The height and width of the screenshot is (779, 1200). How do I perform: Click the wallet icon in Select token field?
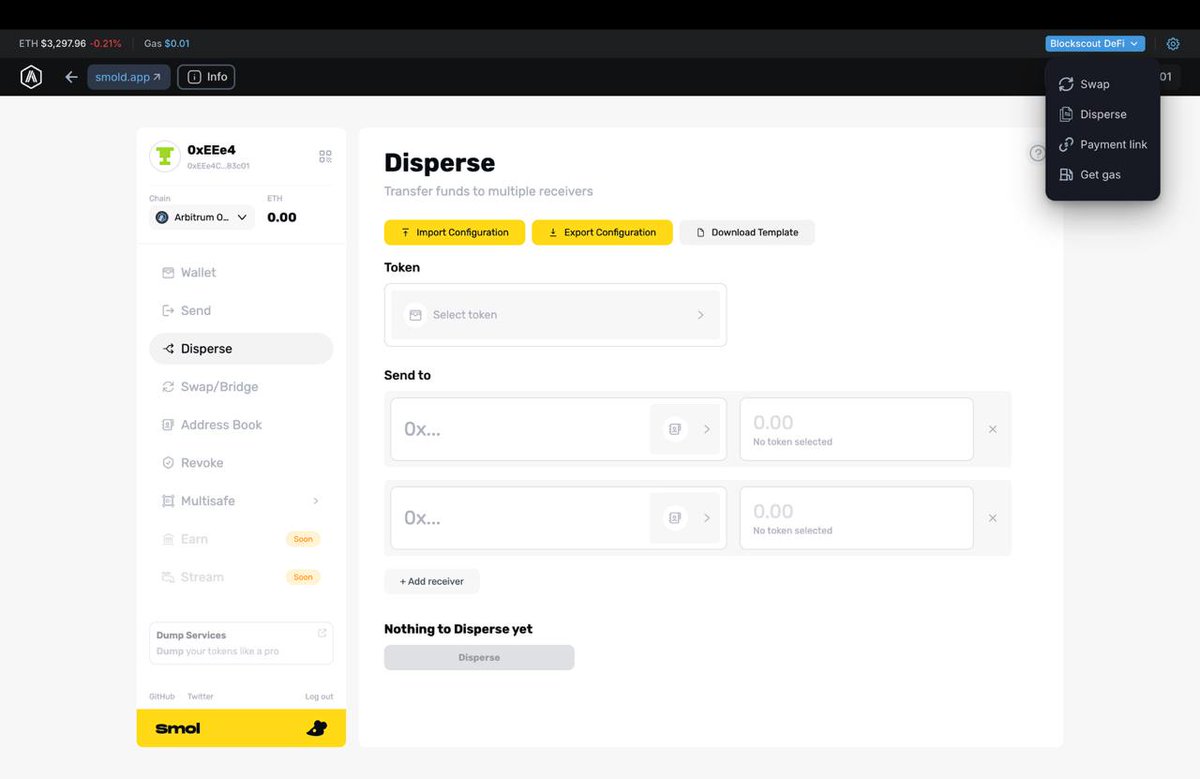(414, 315)
